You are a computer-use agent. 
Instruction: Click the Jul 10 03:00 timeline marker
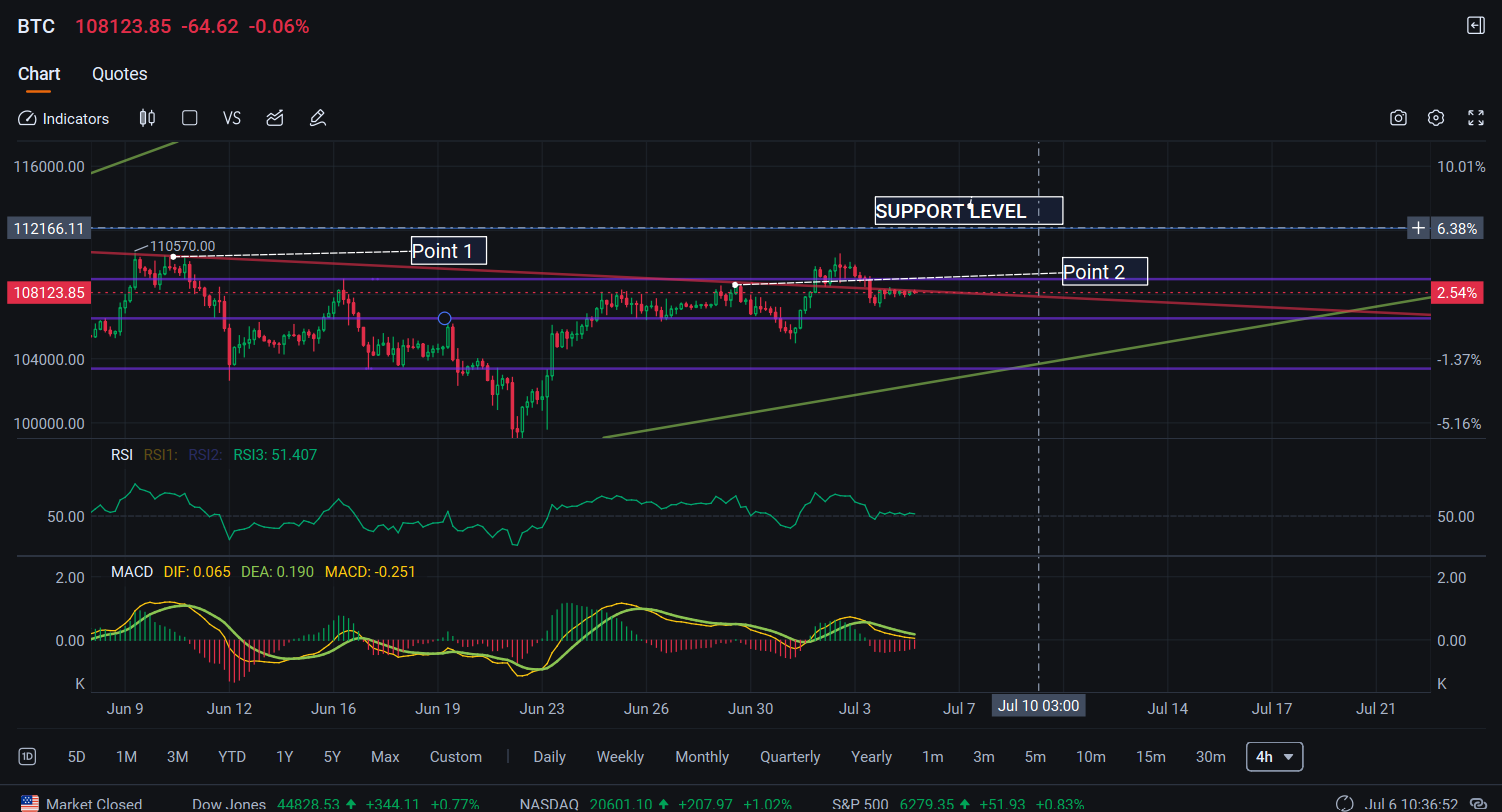(1038, 705)
